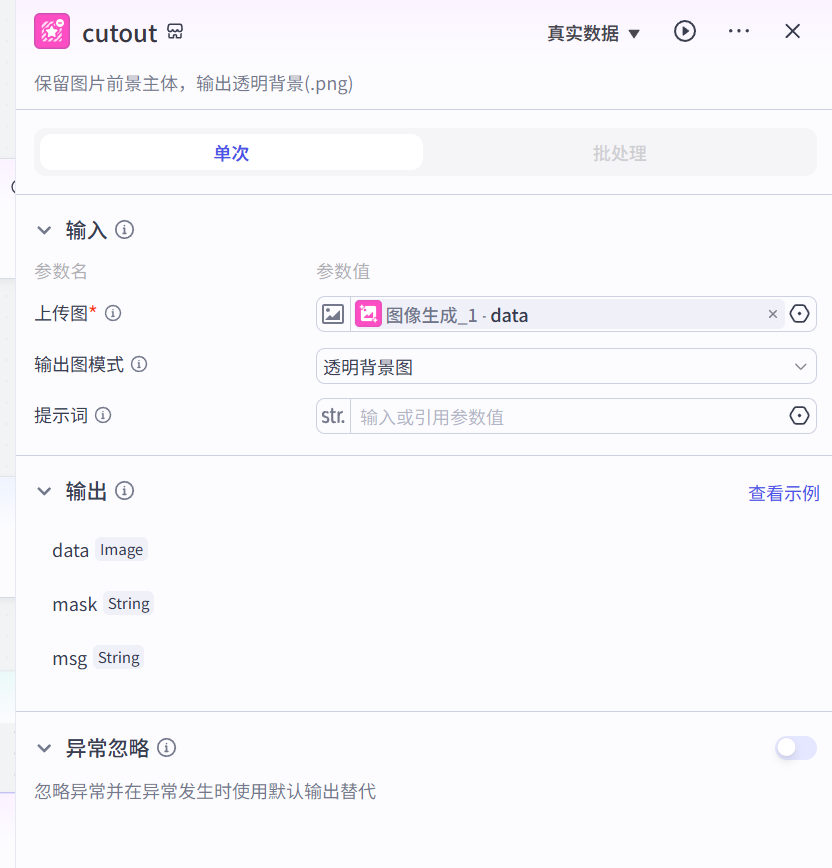Click the image type icon in 上传图 field

[x=333, y=314]
